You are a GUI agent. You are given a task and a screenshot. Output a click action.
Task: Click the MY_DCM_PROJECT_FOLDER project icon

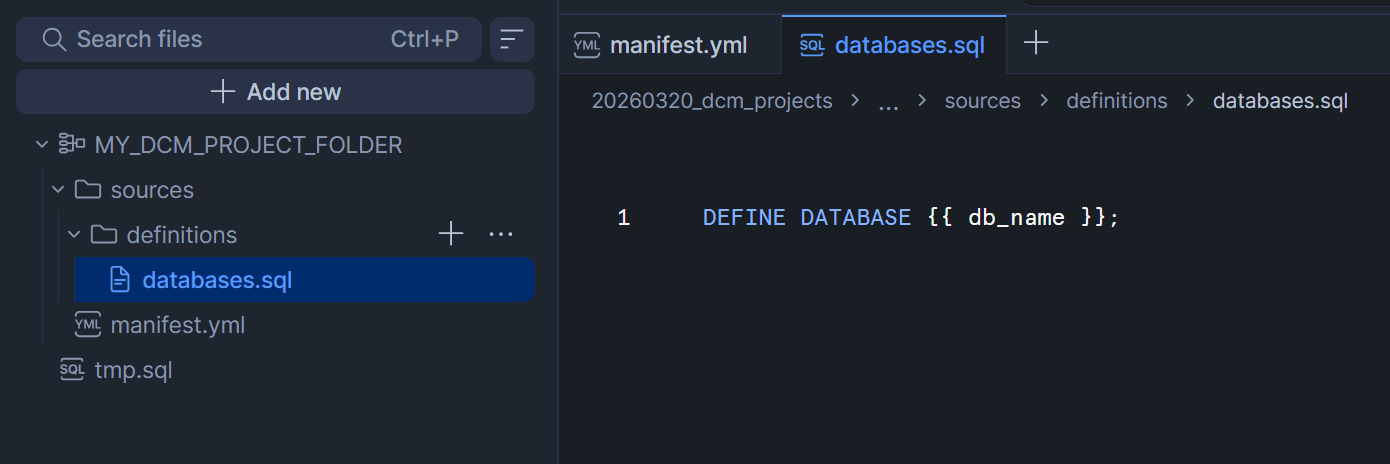coord(72,145)
